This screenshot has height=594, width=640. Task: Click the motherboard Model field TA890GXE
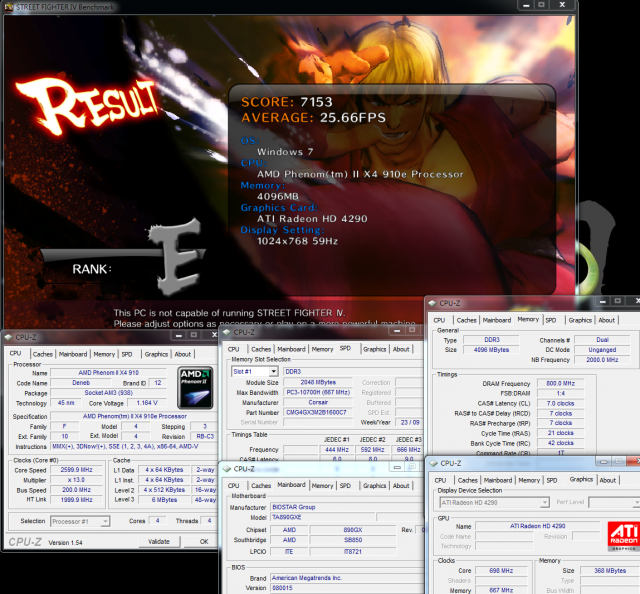point(322,517)
